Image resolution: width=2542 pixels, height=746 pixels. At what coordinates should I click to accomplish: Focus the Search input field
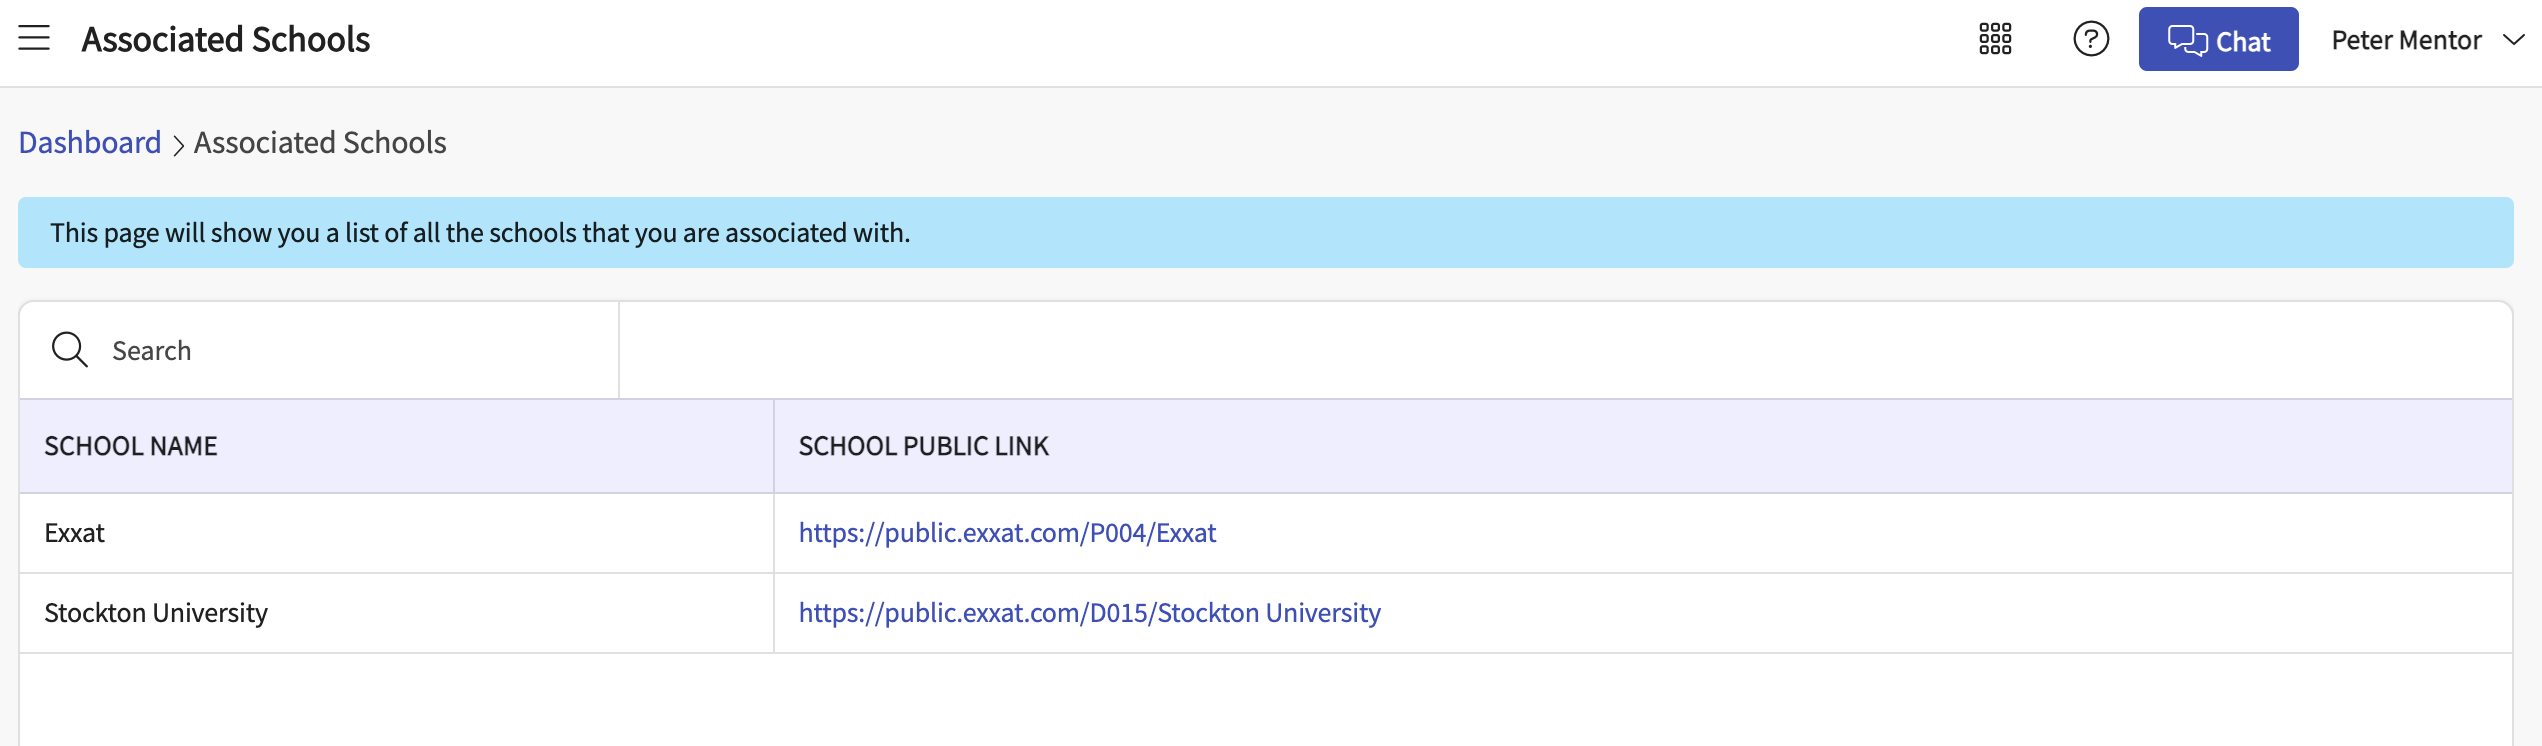(350, 351)
